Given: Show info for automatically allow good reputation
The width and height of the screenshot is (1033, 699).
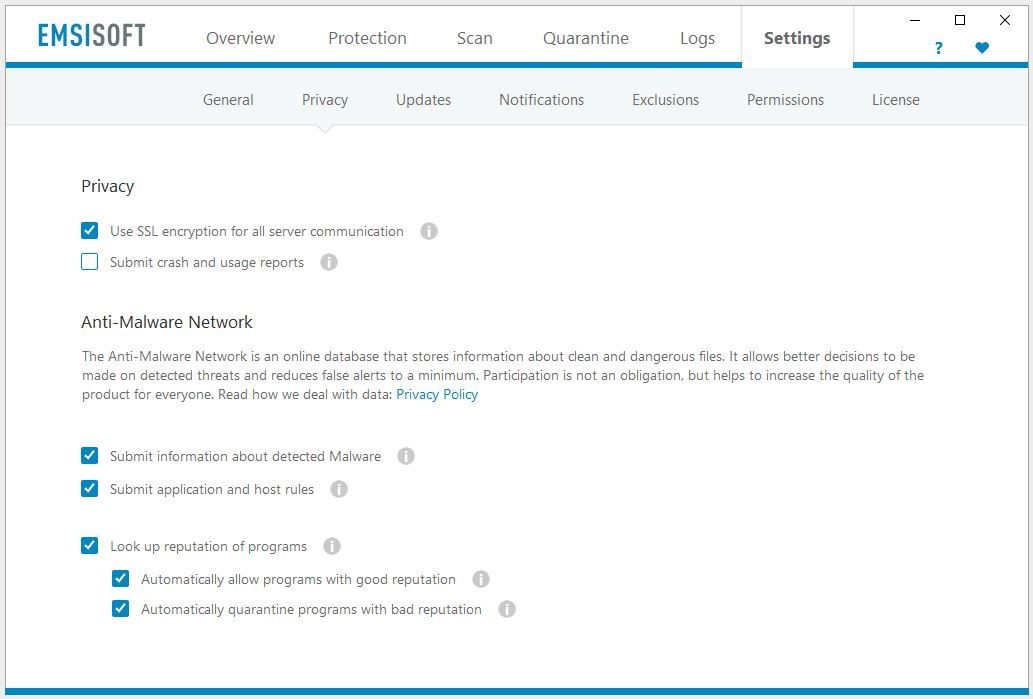Looking at the screenshot, I should [x=481, y=579].
